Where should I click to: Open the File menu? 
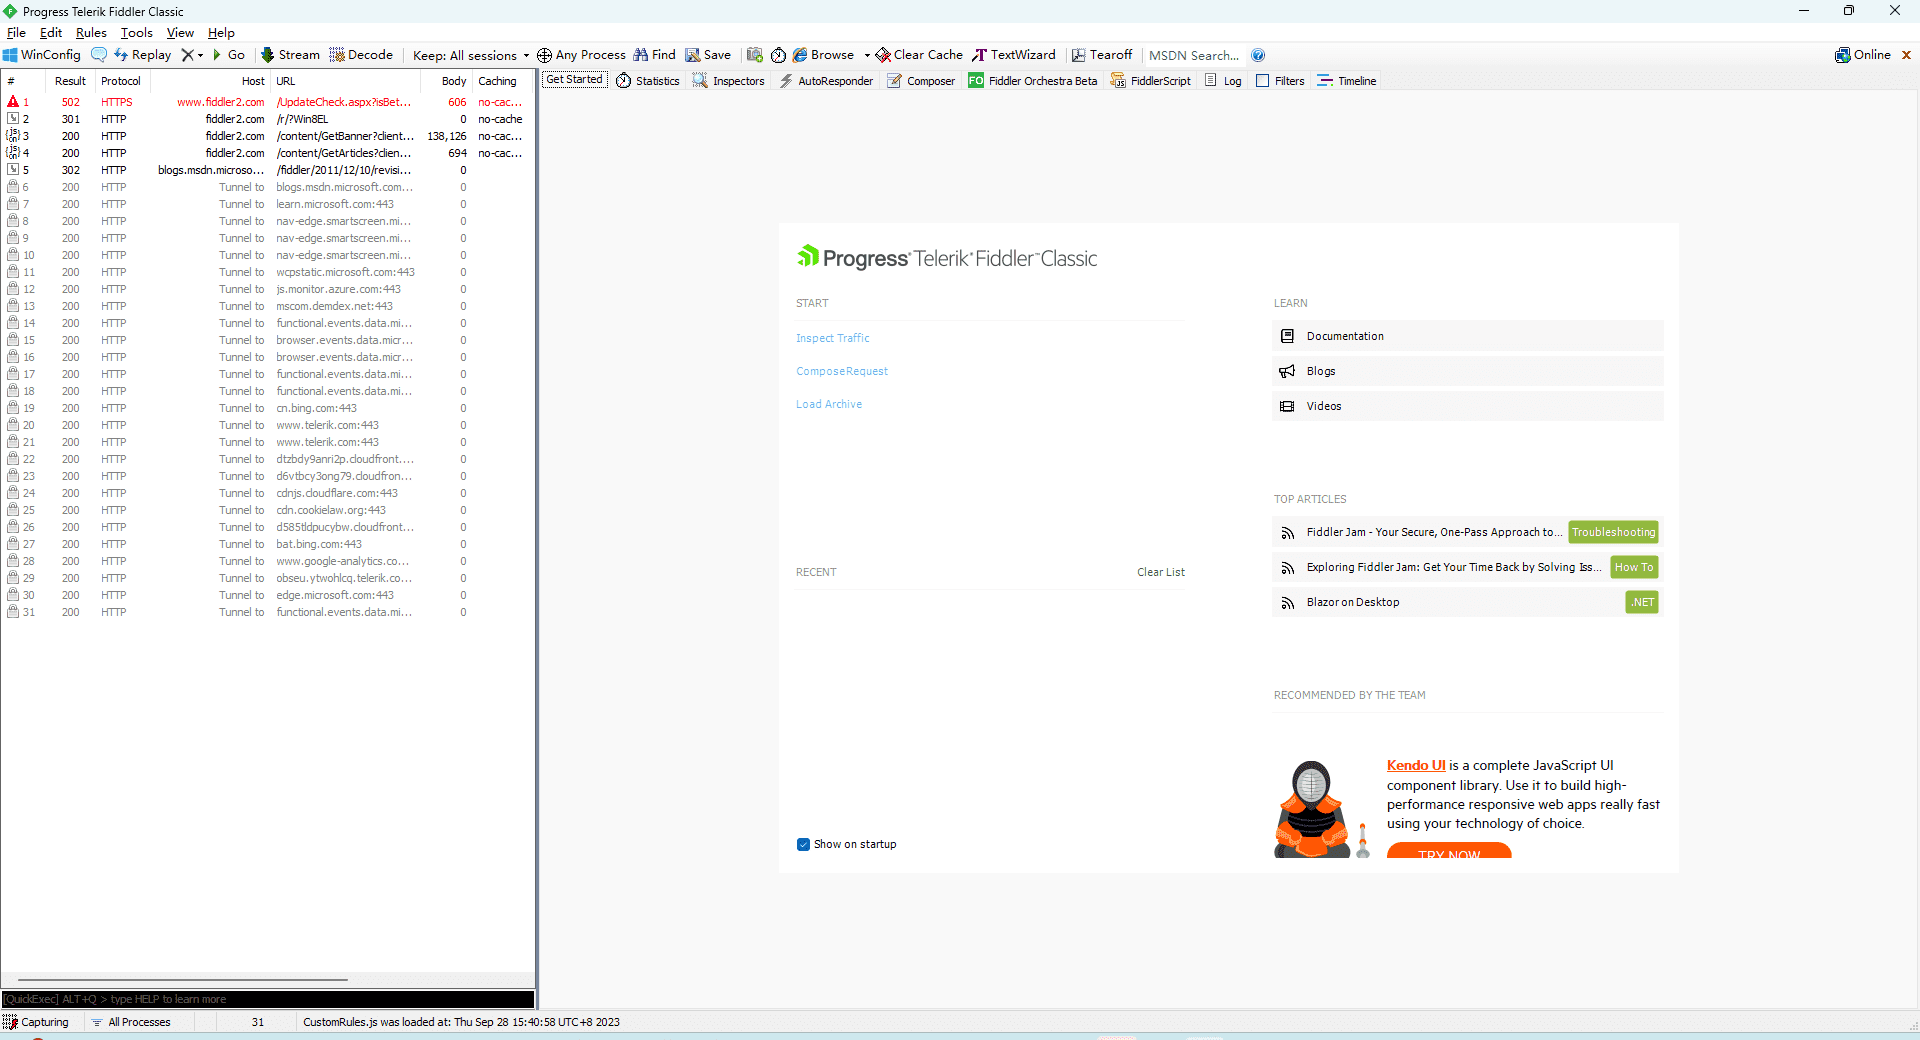pyautogui.click(x=16, y=33)
